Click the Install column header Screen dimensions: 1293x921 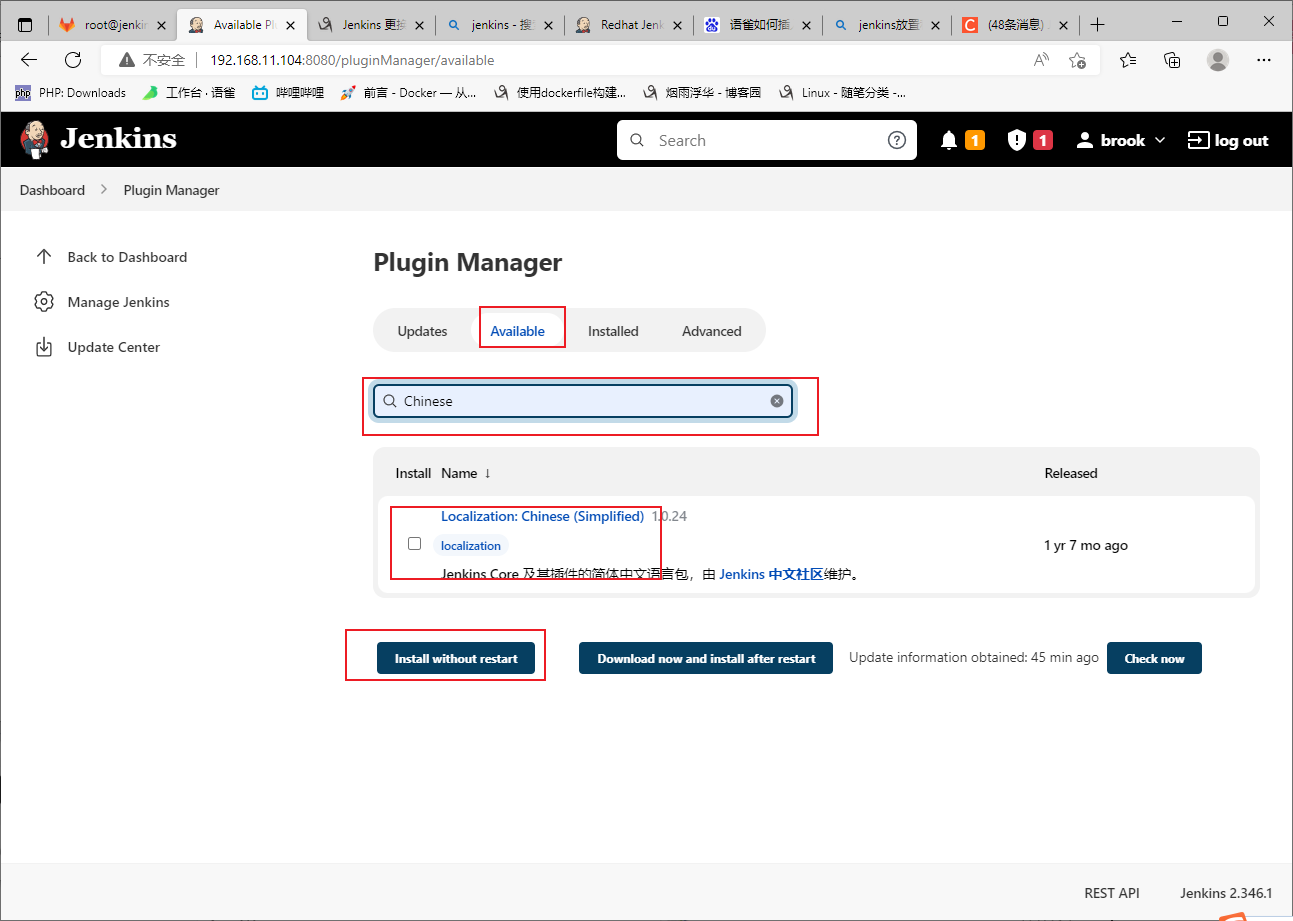413,473
